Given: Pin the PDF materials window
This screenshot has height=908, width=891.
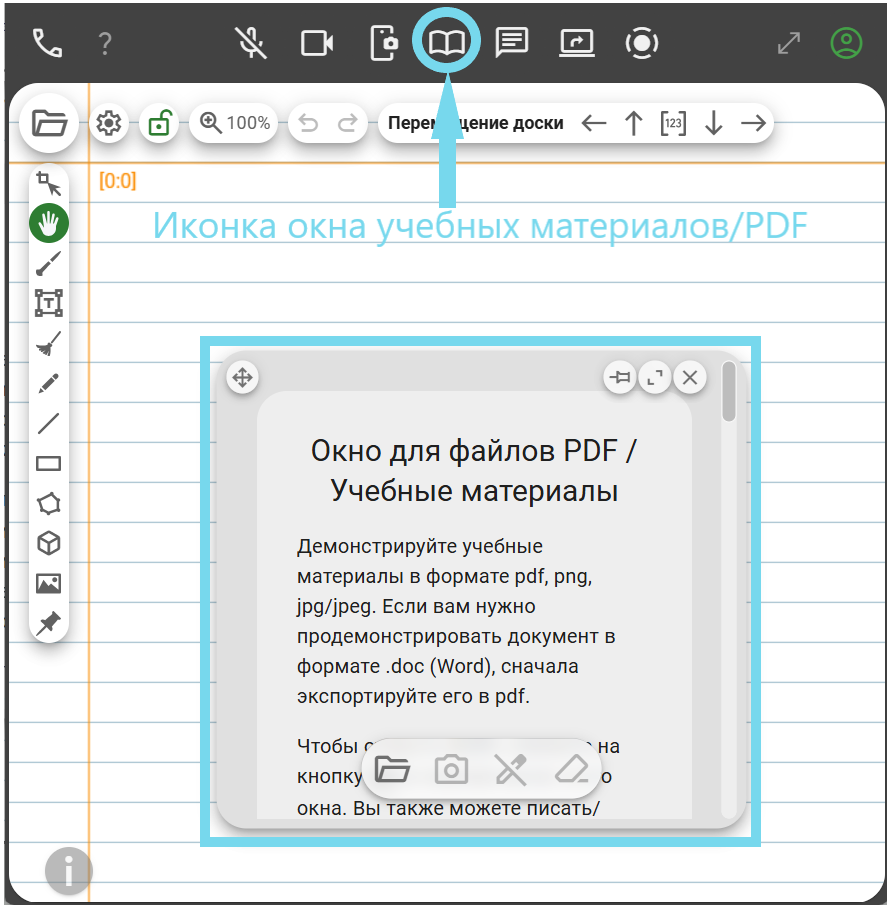Looking at the screenshot, I should coord(620,377).
